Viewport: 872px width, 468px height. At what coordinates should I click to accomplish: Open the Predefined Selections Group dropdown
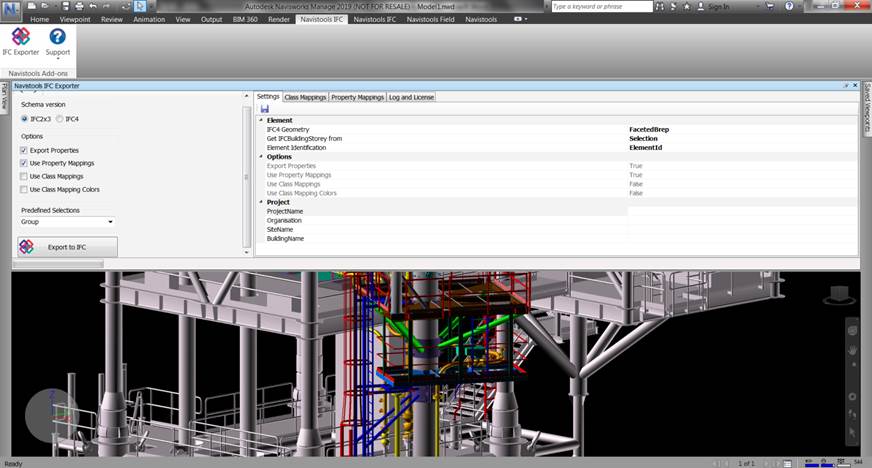(x=67, y=222)
